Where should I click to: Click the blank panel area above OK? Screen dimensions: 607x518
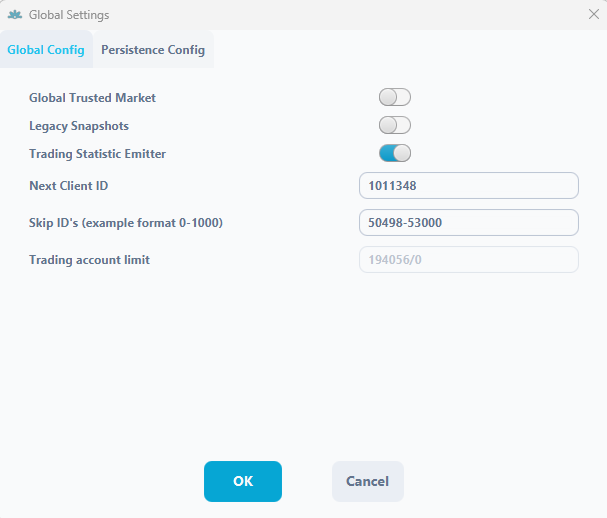pyautogui.click(x=300, y=370)
